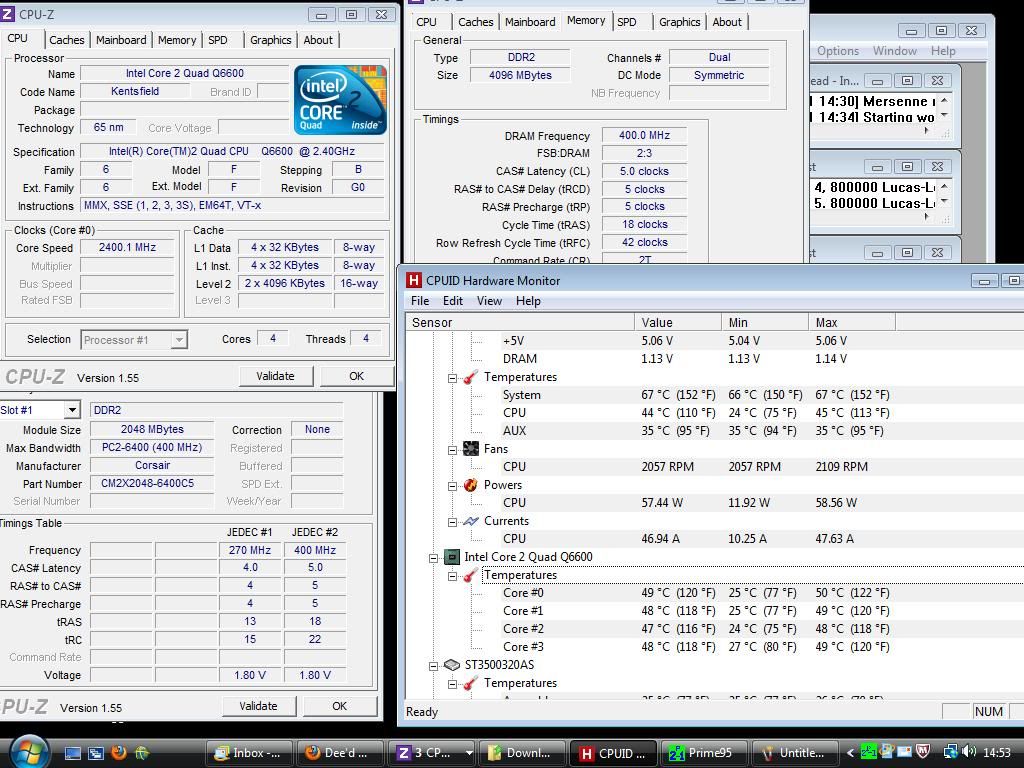Screen dimensions: 1024x768
Task: Click the Sensor column header
Action: click(x=520, y=323)
